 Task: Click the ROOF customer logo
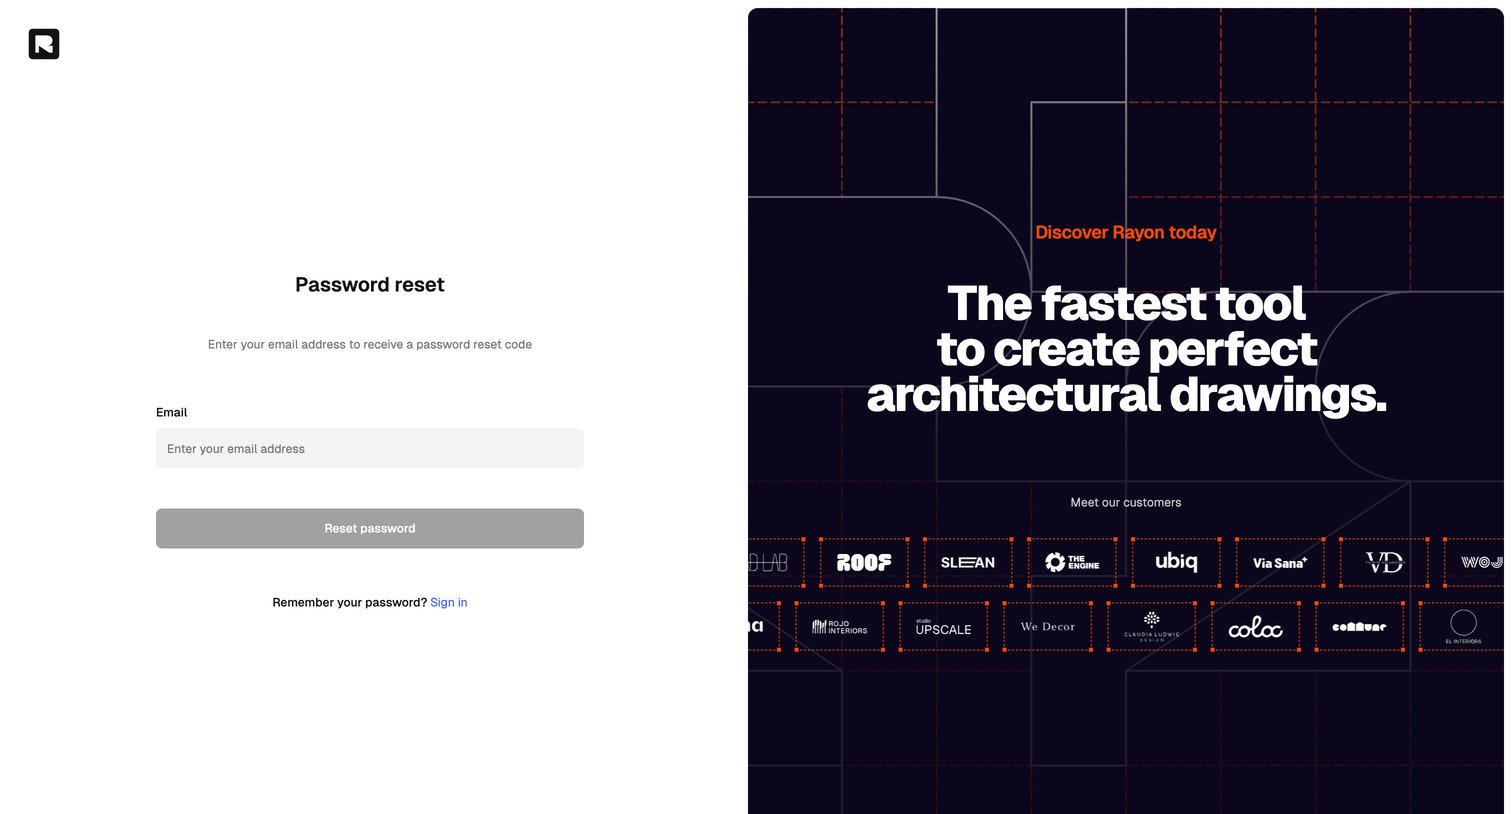pos(864,563)
